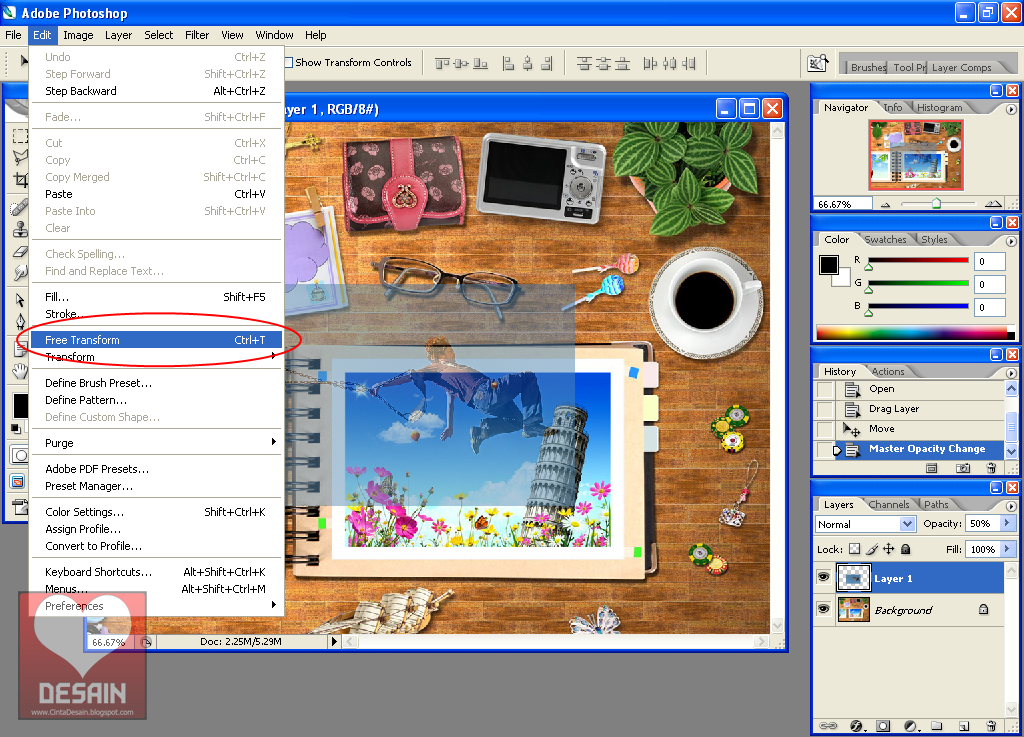Select the Healing Brush tool
The height and width of the screenshot is (737, 1024).
point(20,208)
